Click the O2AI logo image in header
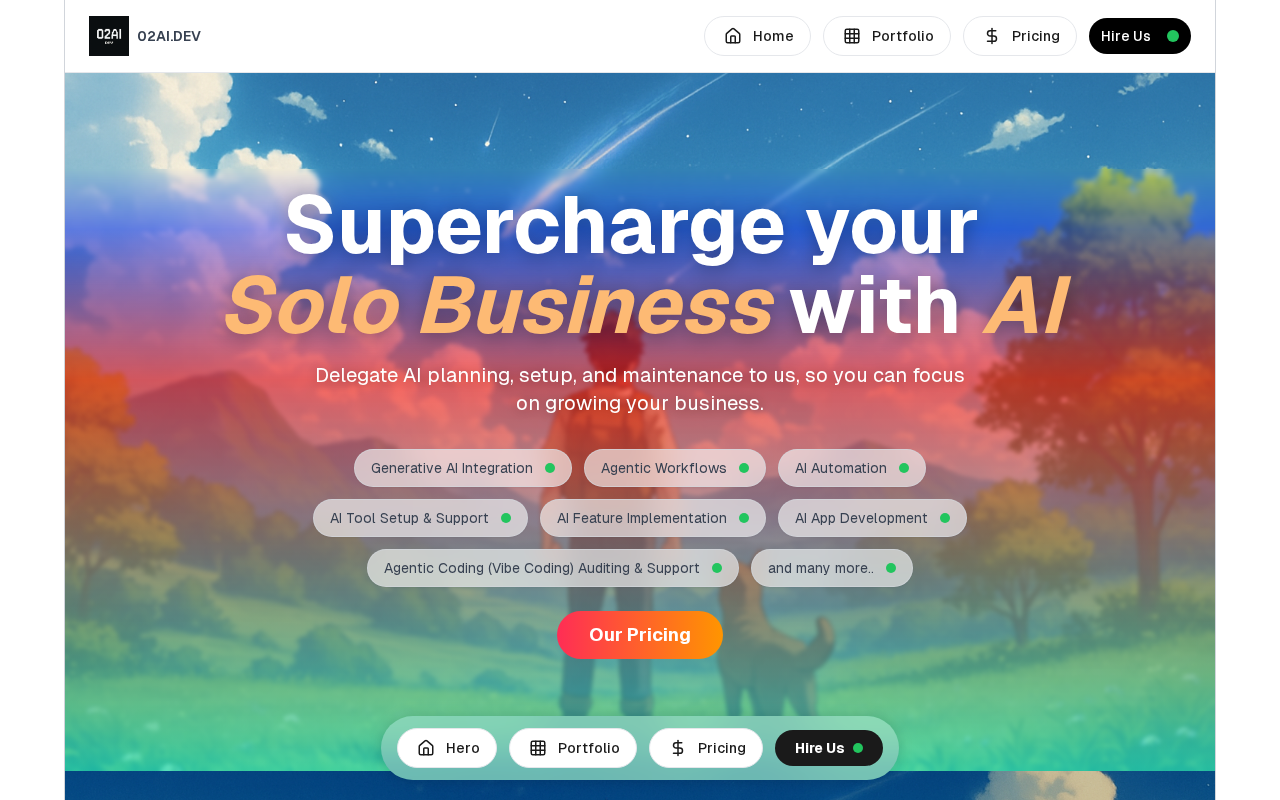Image resolution: width=1280 pixels, height=800 pixels. pos(109,36)
